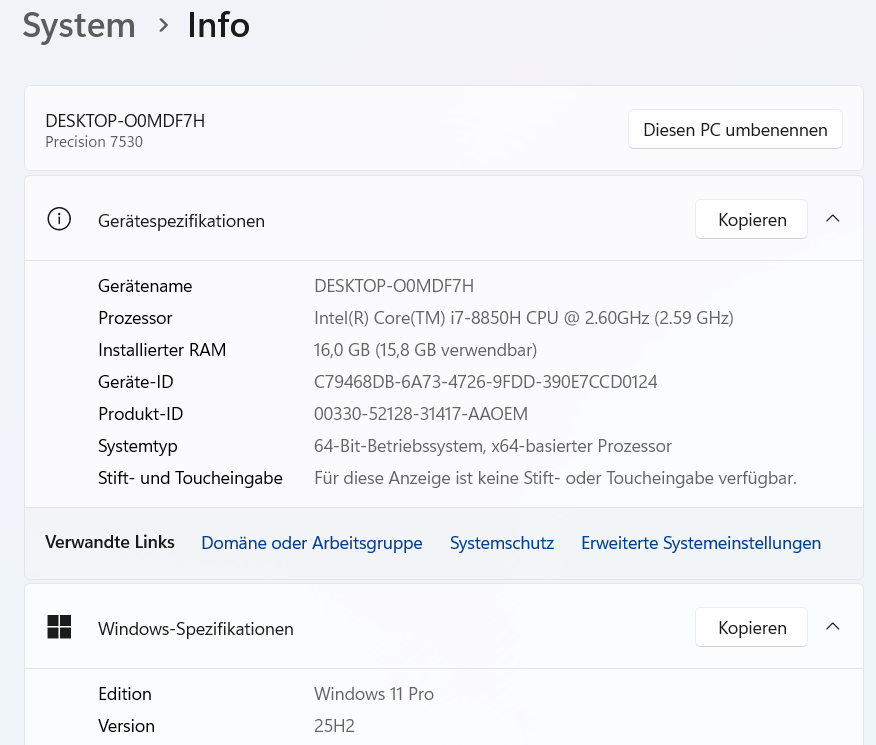This screenshot has width=876, height=745.
Task: Collapse the Gerätespezifikationen section chevron
Action: click(832, 218)
